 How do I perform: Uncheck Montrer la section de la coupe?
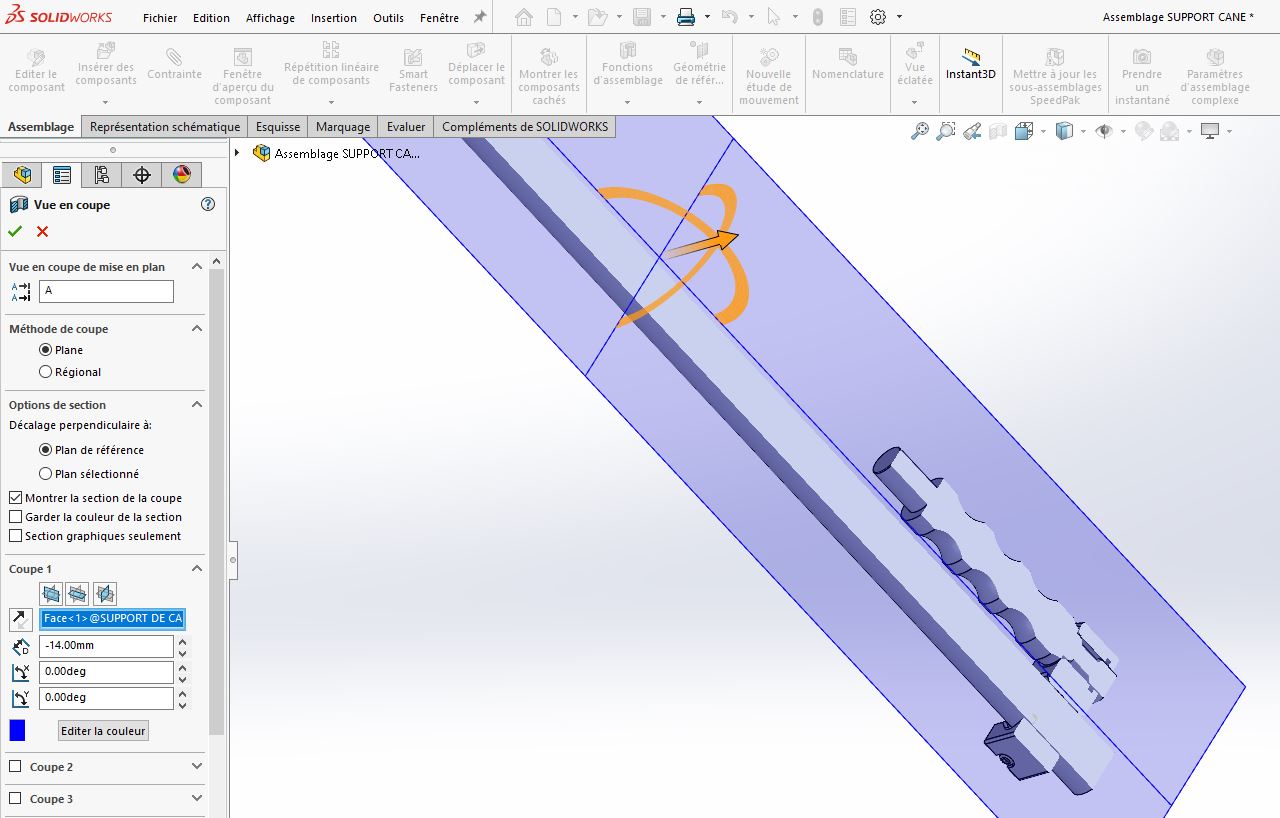pos(15,498)
